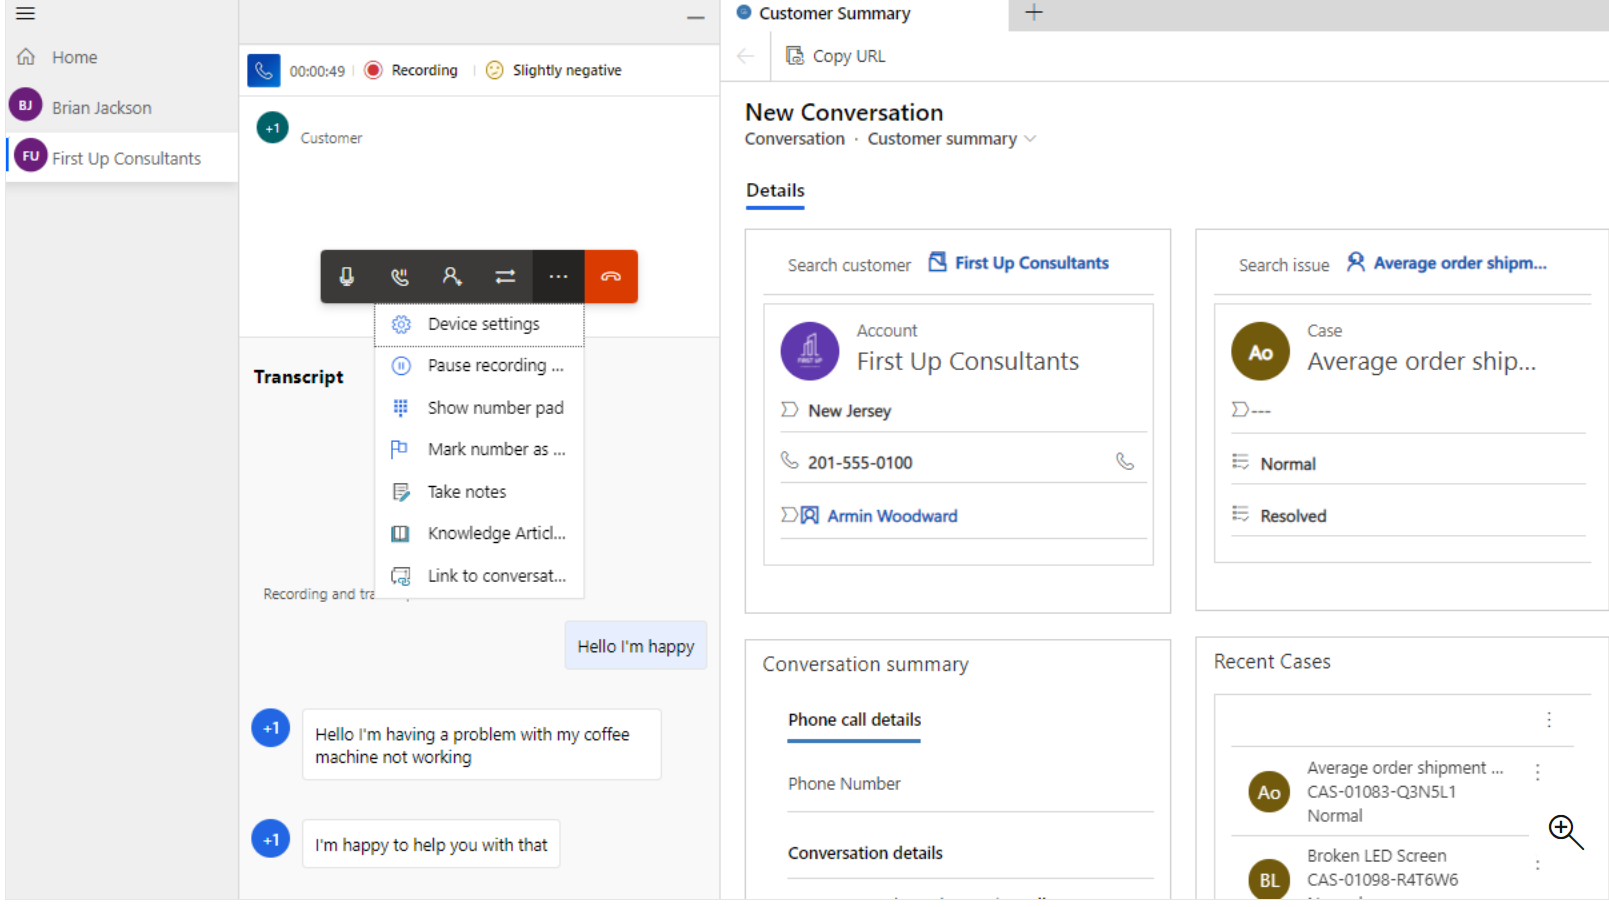
Task: Mute the microphone in call toolbar
Action: pyautogui.click(x=347, y=276)
